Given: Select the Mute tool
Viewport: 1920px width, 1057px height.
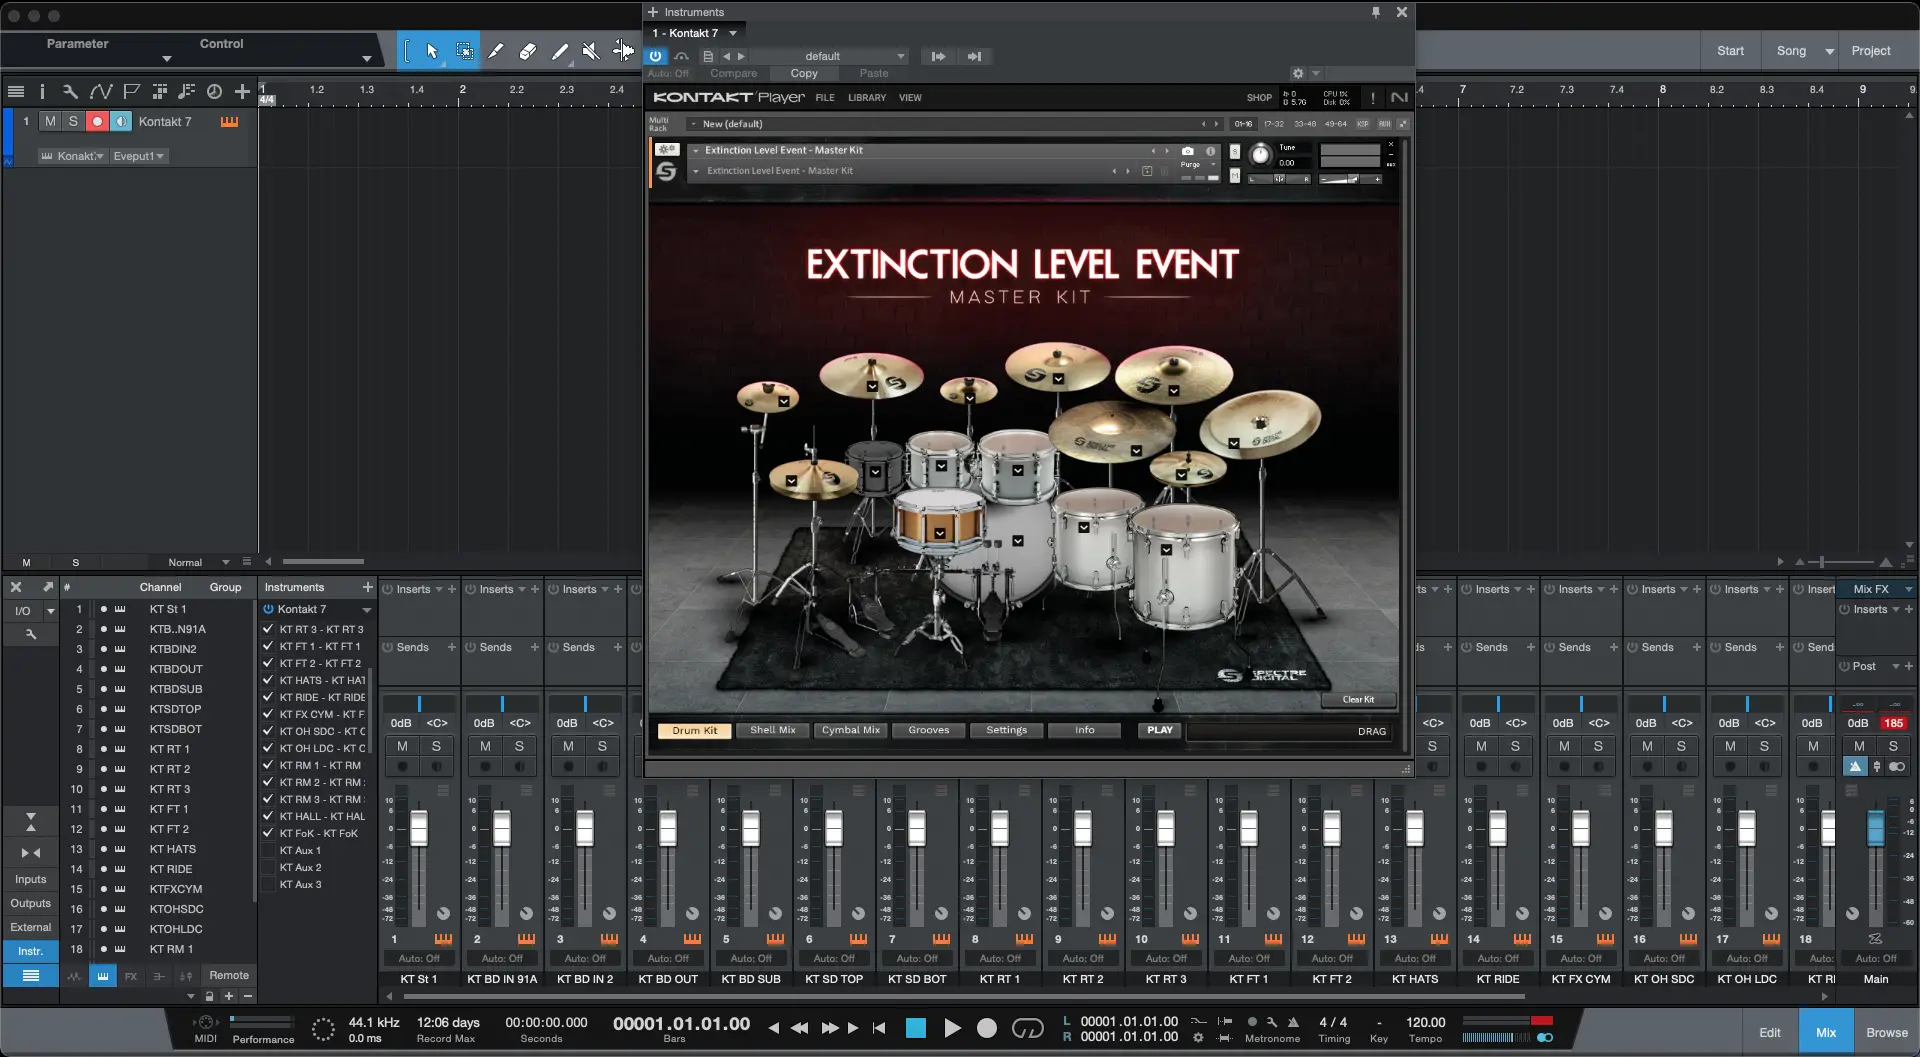Looking at the screenshot, I should point(591,51).
